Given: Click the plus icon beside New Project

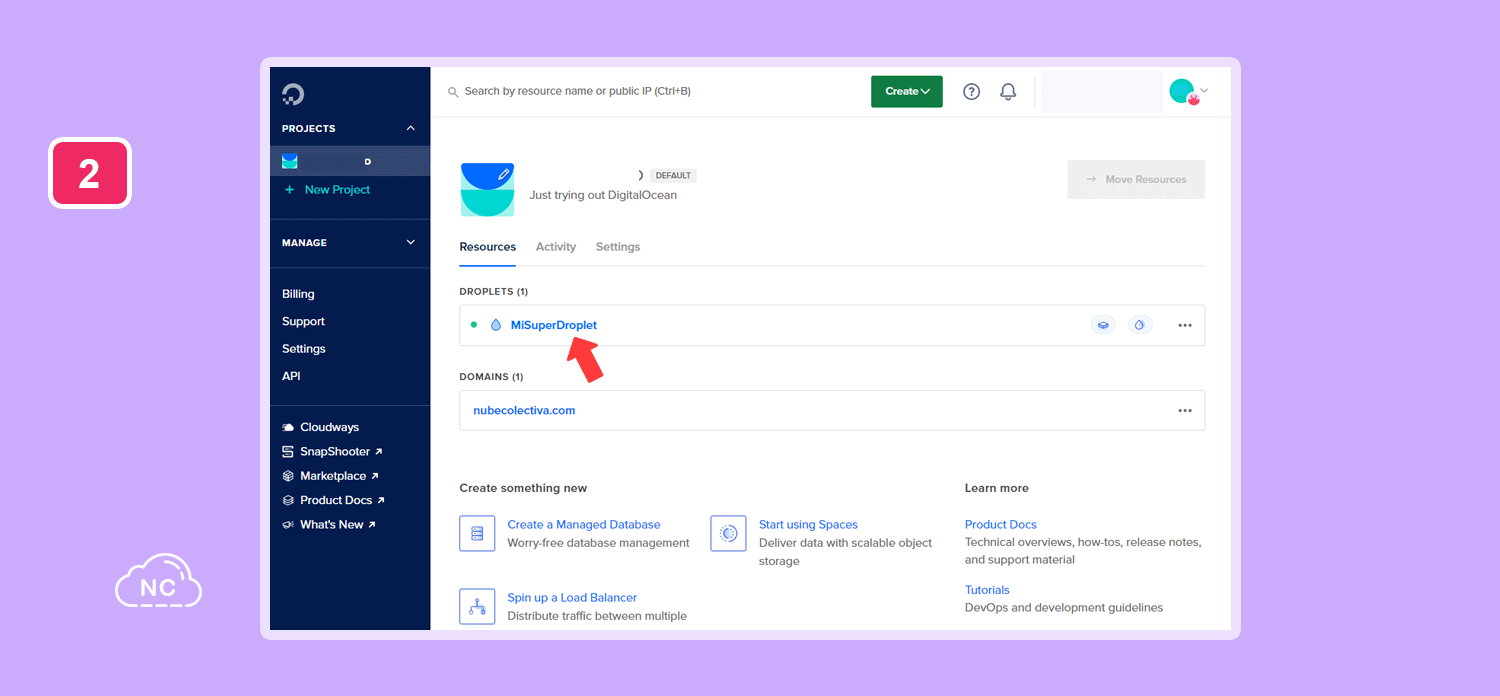Looking at the screenshot, I should [290, 189].
